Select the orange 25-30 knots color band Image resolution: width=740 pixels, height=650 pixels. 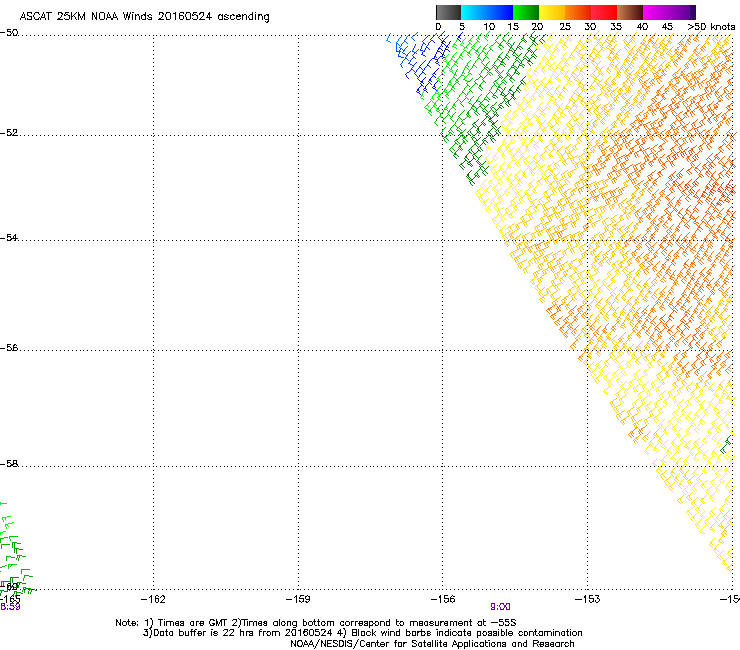pyautogui.click(x=578, y=12)
